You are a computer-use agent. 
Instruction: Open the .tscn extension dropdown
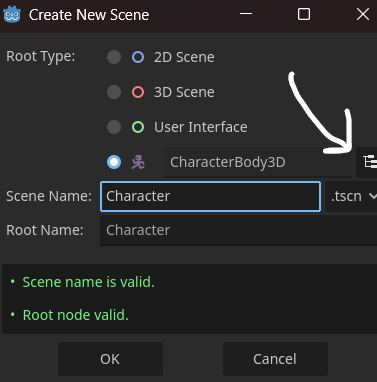tap(351, 196)
